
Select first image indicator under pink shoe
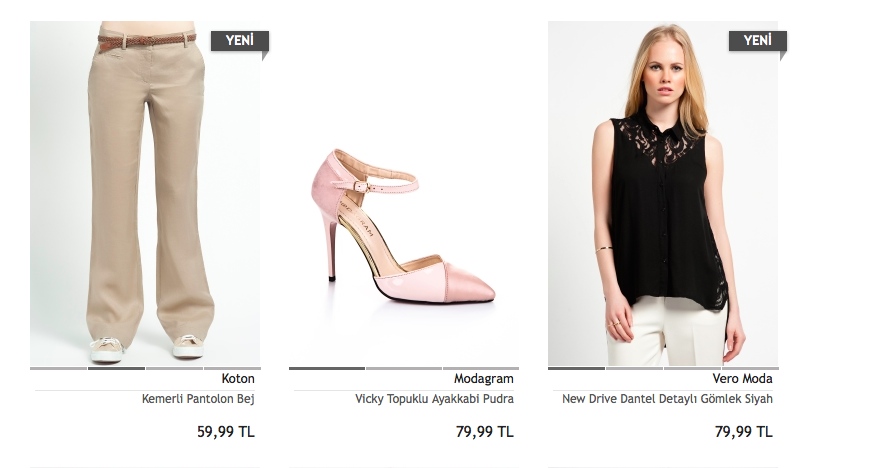(327, 368)
